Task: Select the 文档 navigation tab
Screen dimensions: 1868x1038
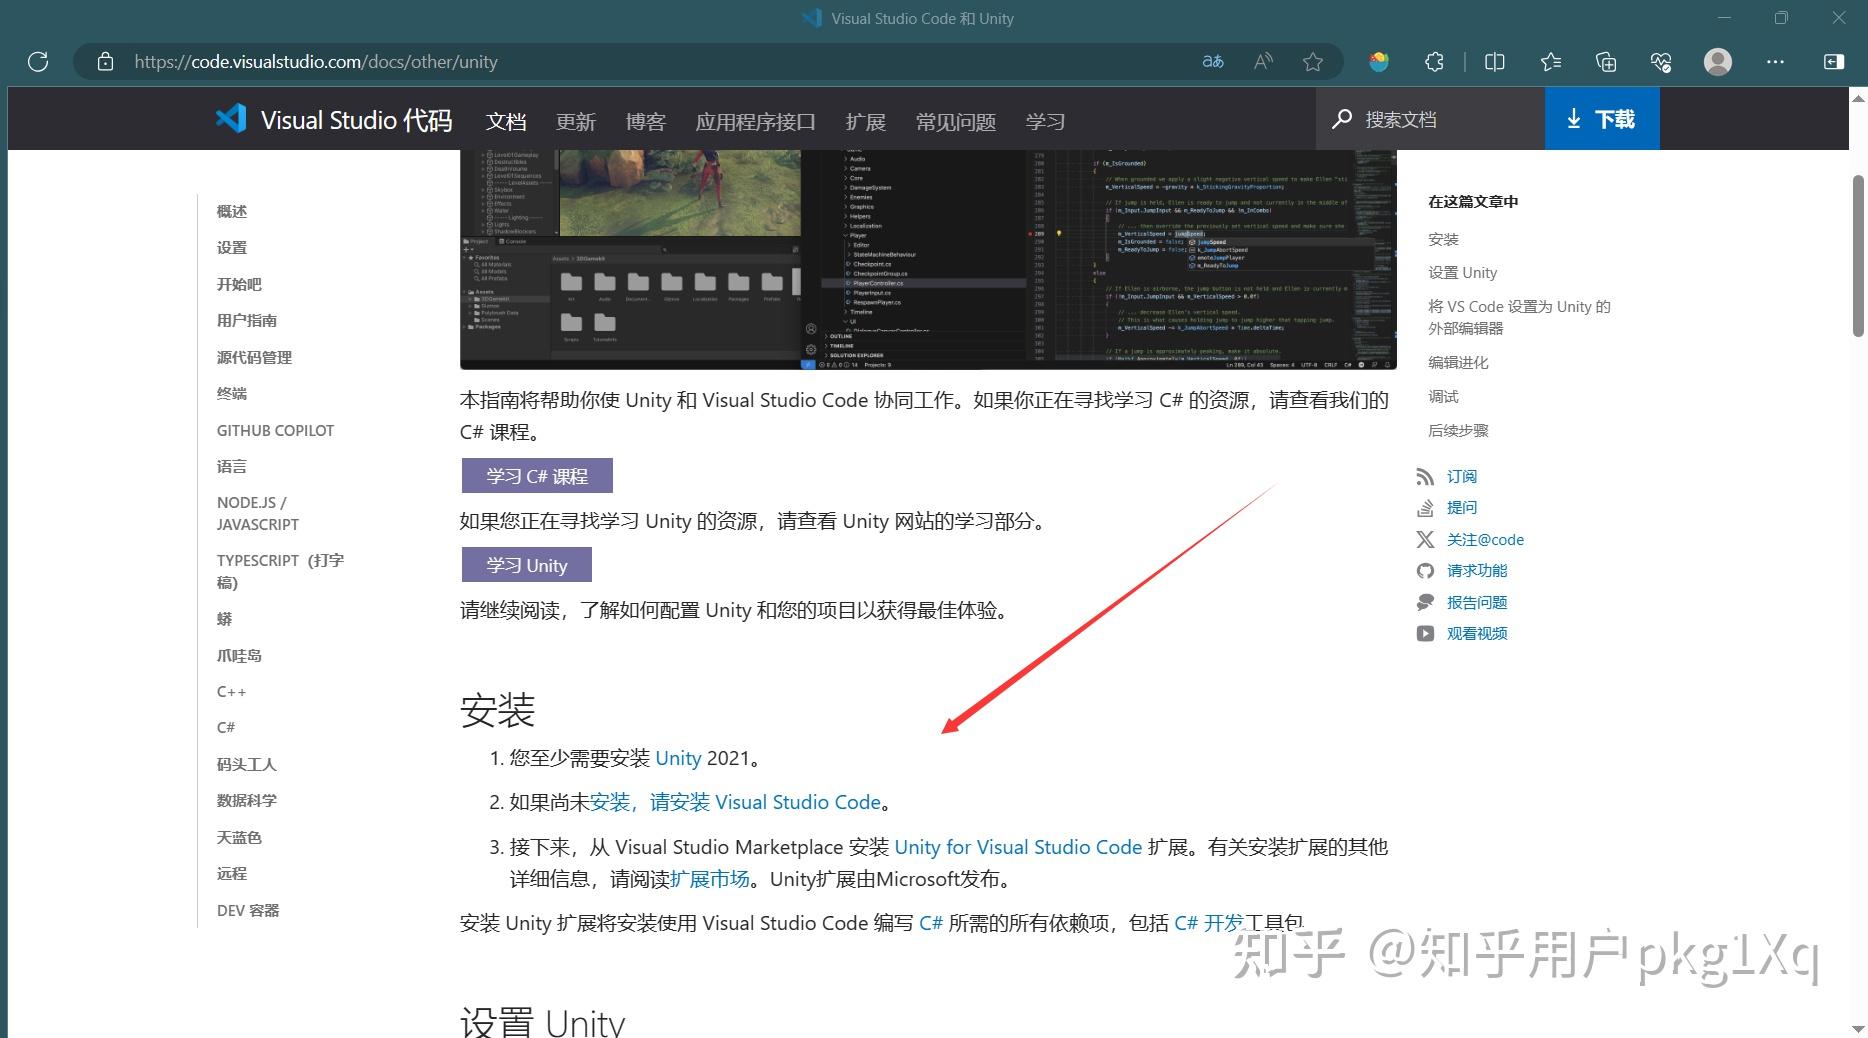Action: 505,121
